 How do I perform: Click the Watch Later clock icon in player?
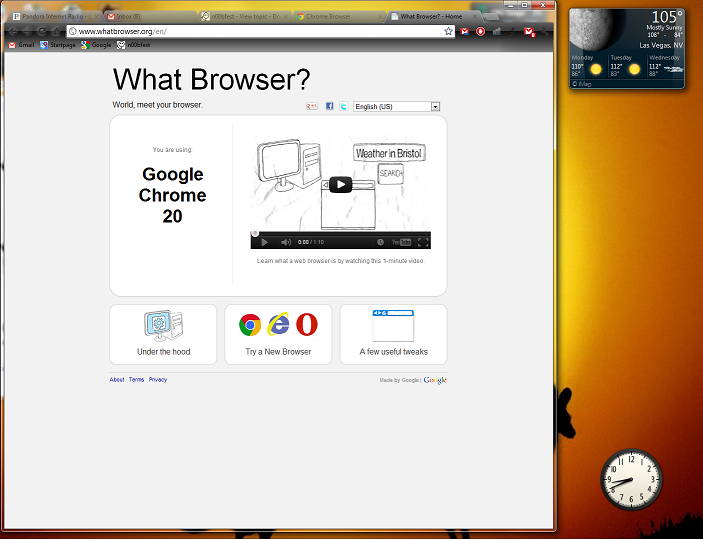coord(380,242)
